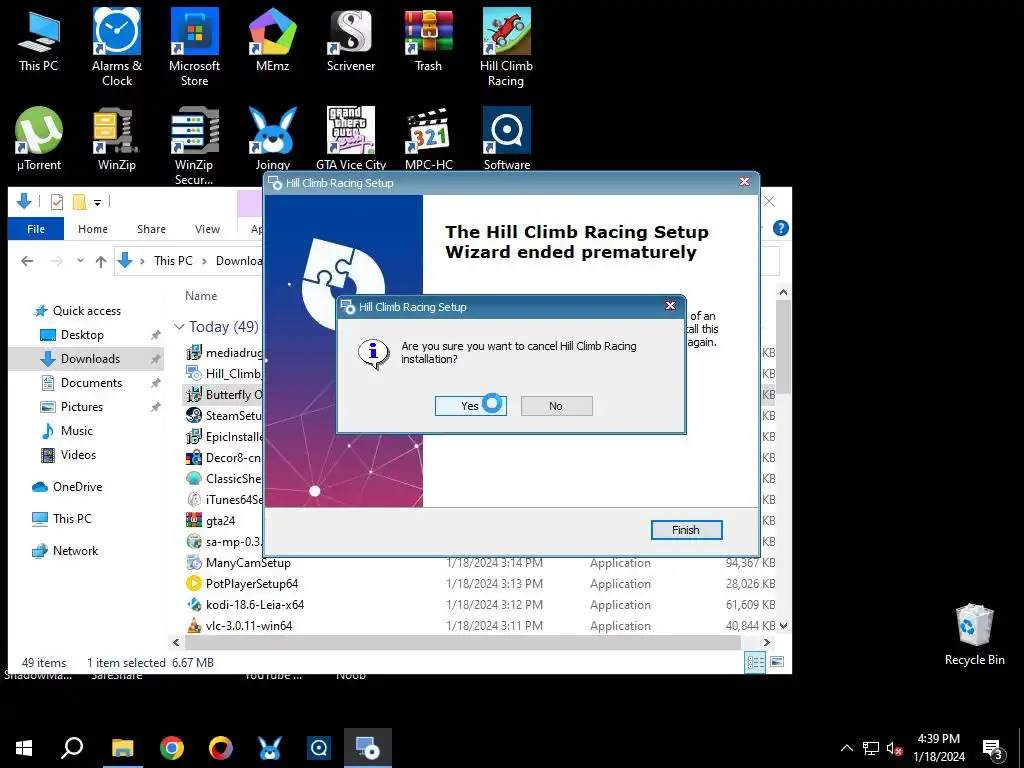Click This PC in address breadcrumb
Image resolution: width=1024 pixels, height=768 pixels.
[x=173, y=261]
